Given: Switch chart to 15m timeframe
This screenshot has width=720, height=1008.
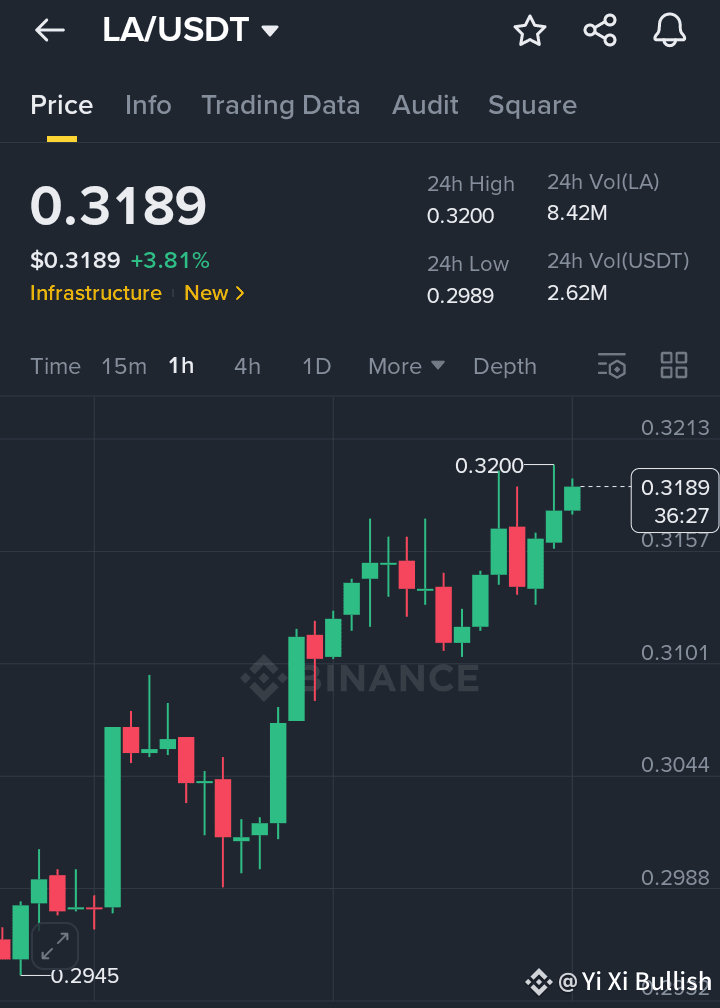Looking at the screenshot, I should coord(123,366).
